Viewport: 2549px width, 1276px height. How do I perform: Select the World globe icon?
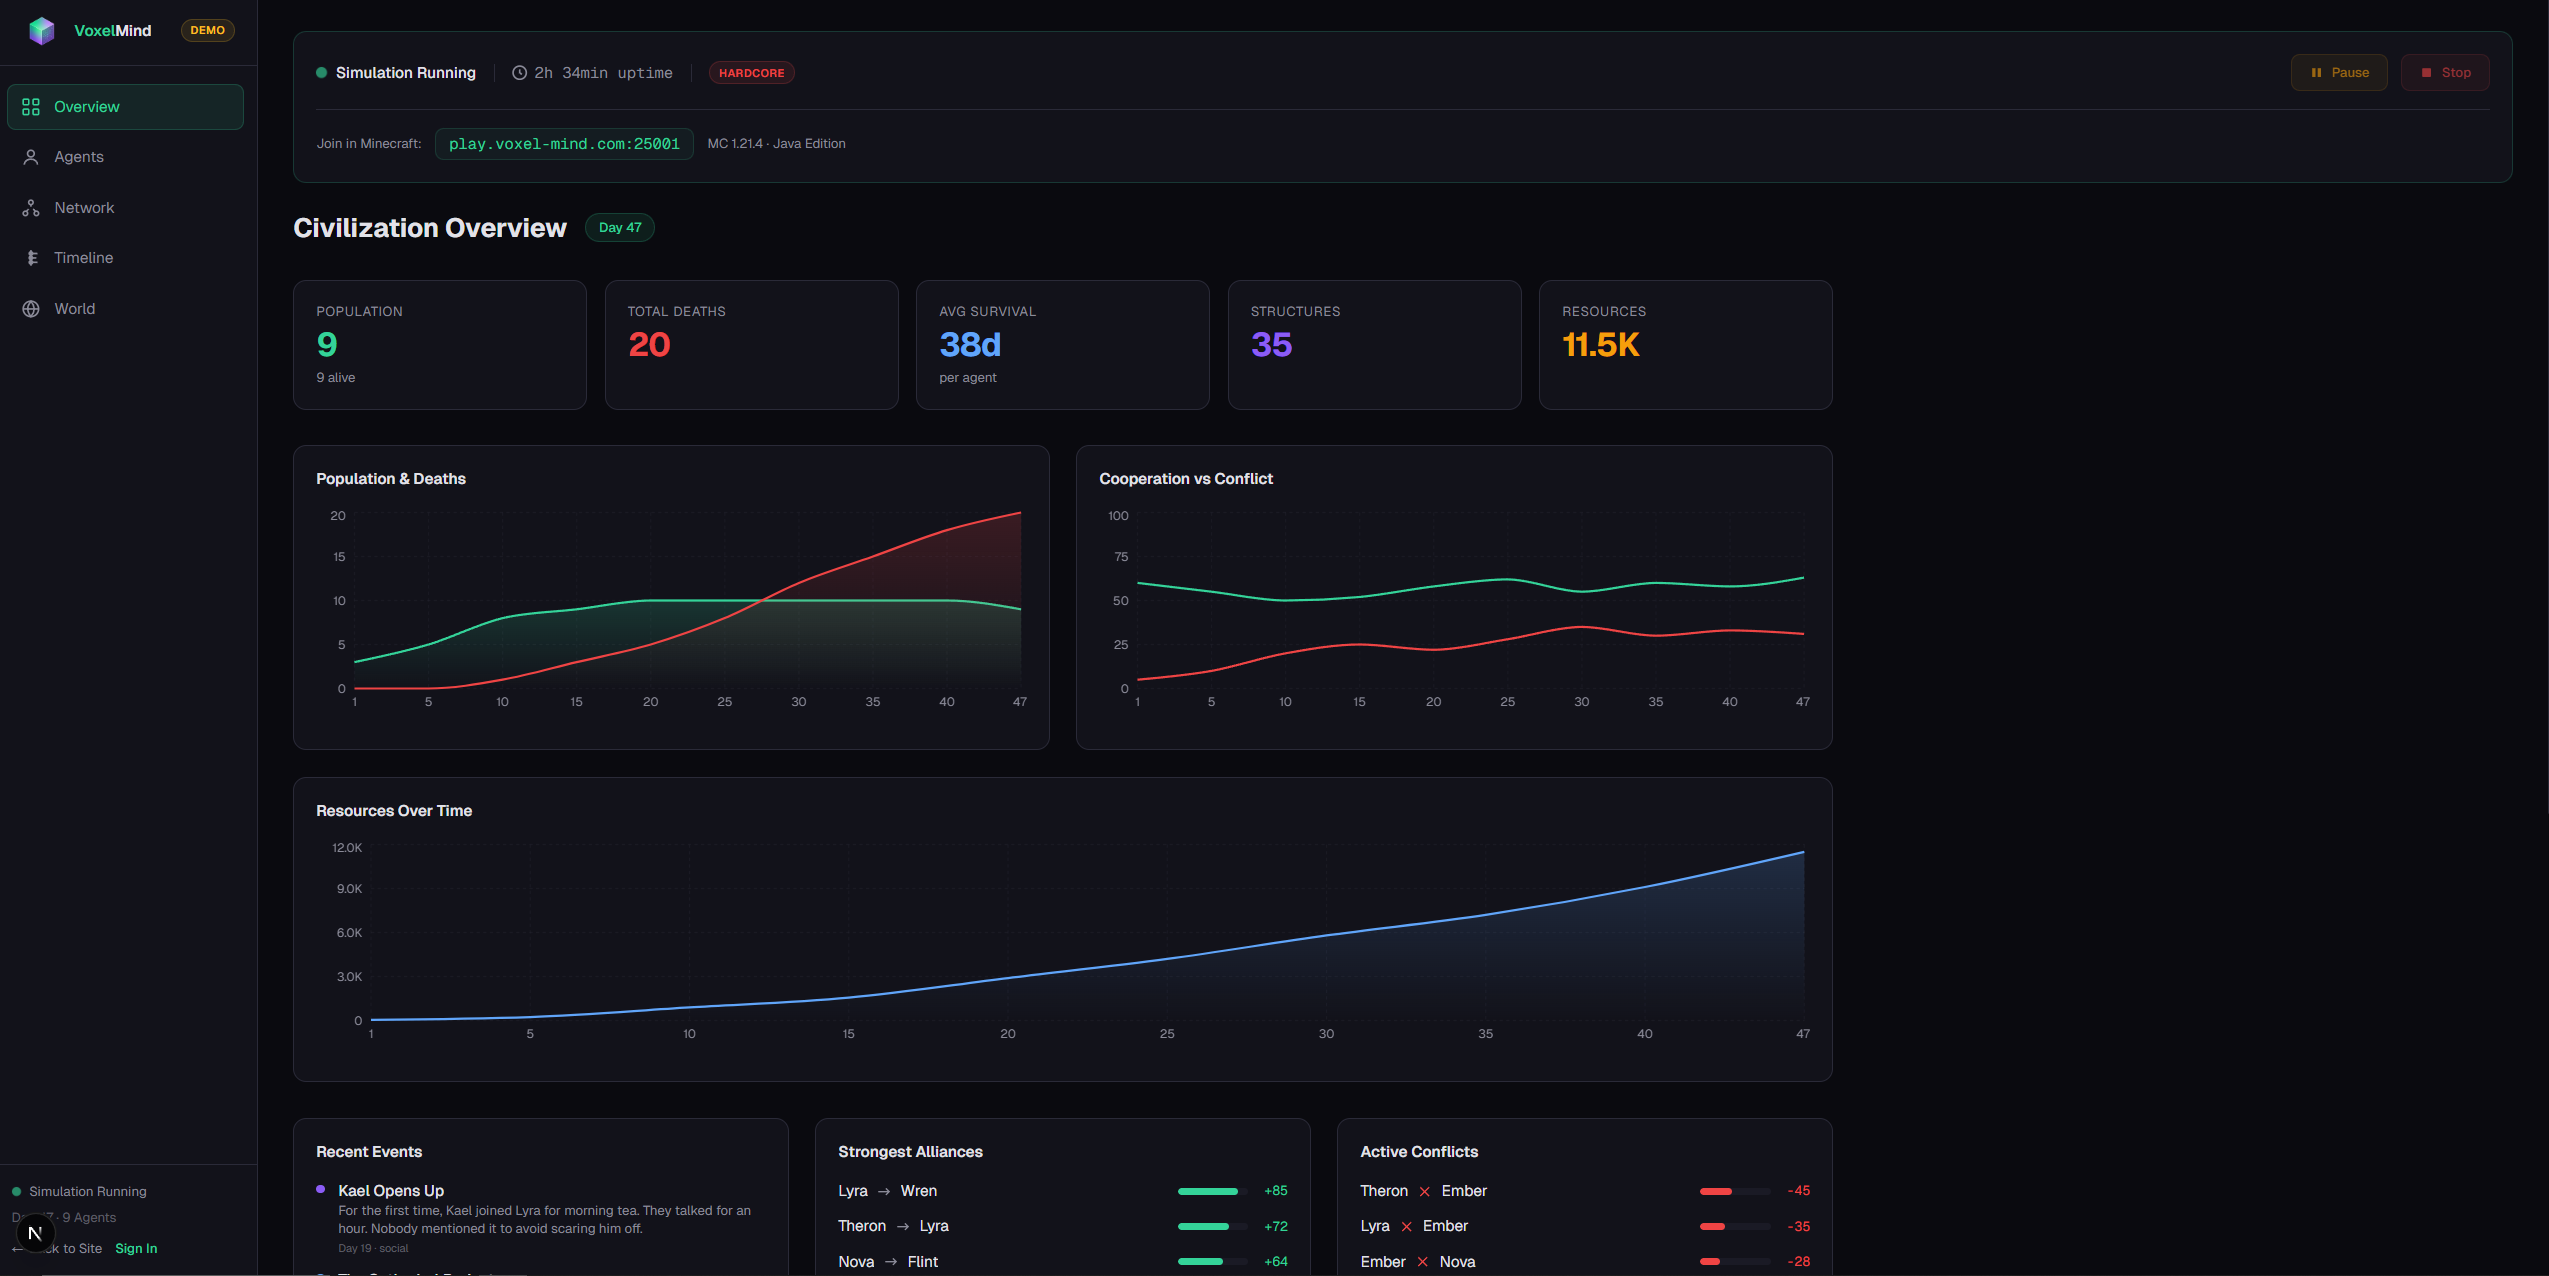pyautogui.click(x=30, y=308)
